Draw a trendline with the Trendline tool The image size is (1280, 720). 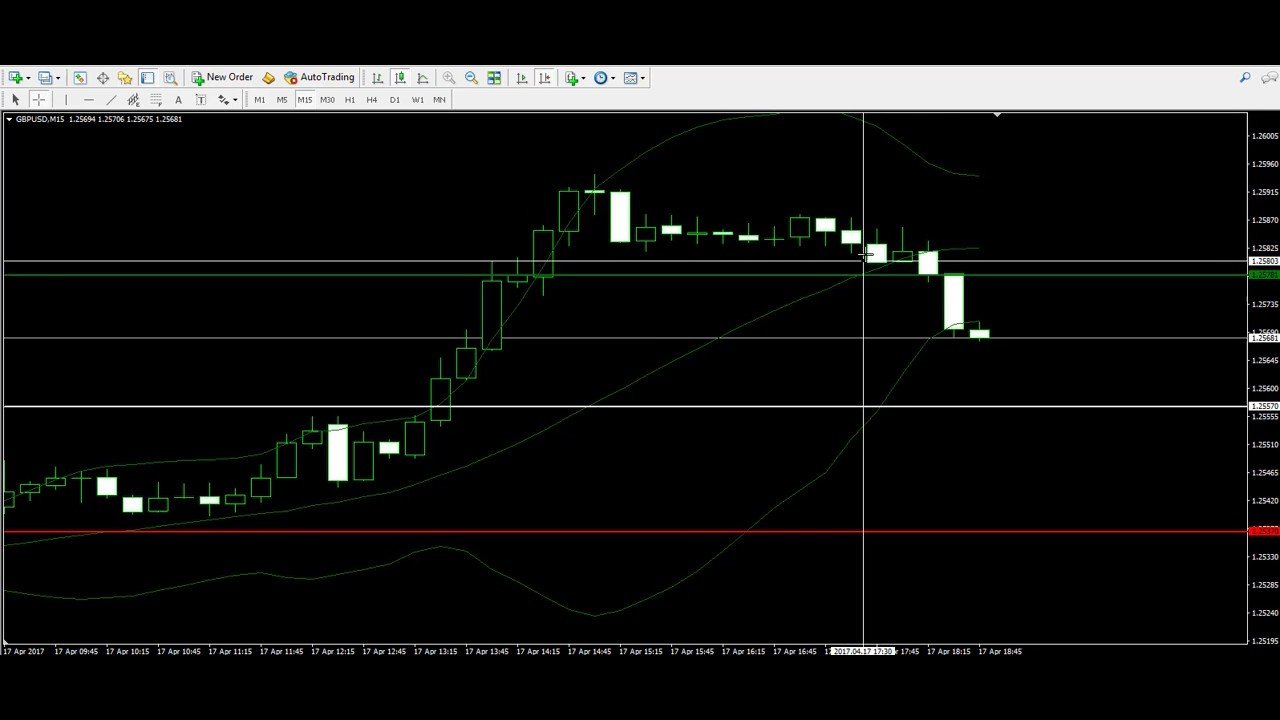(x=110, y=100)
